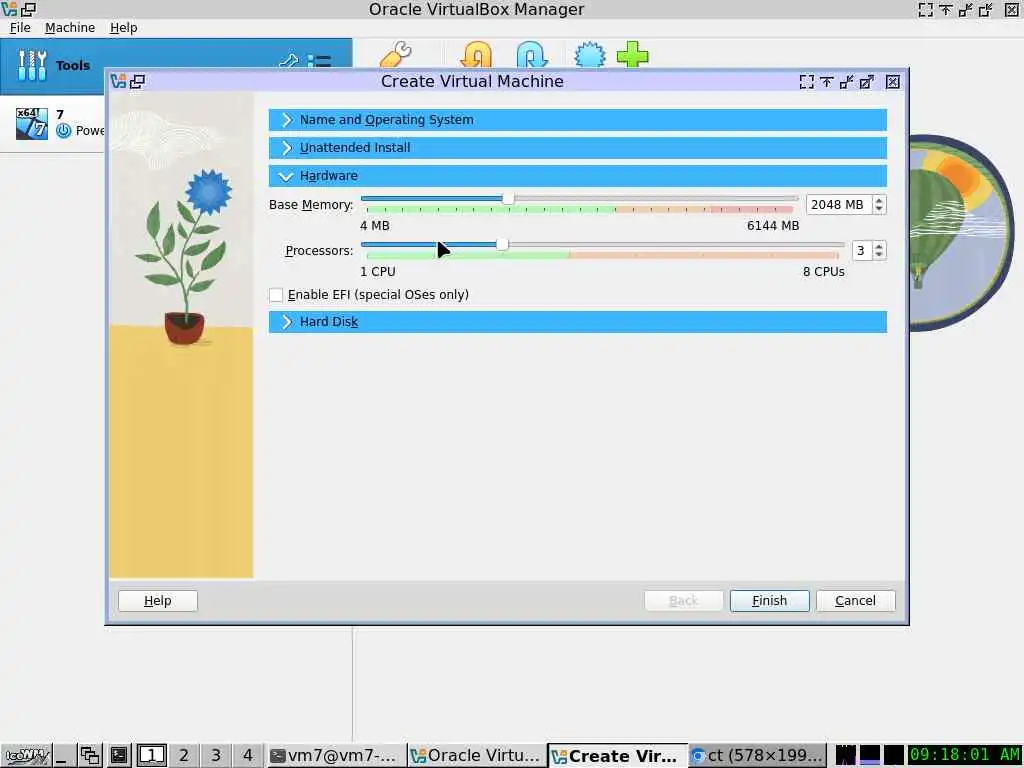1024x768 pixels.
Task: Click the network monitor tray graph
Action: coord(870,755)
